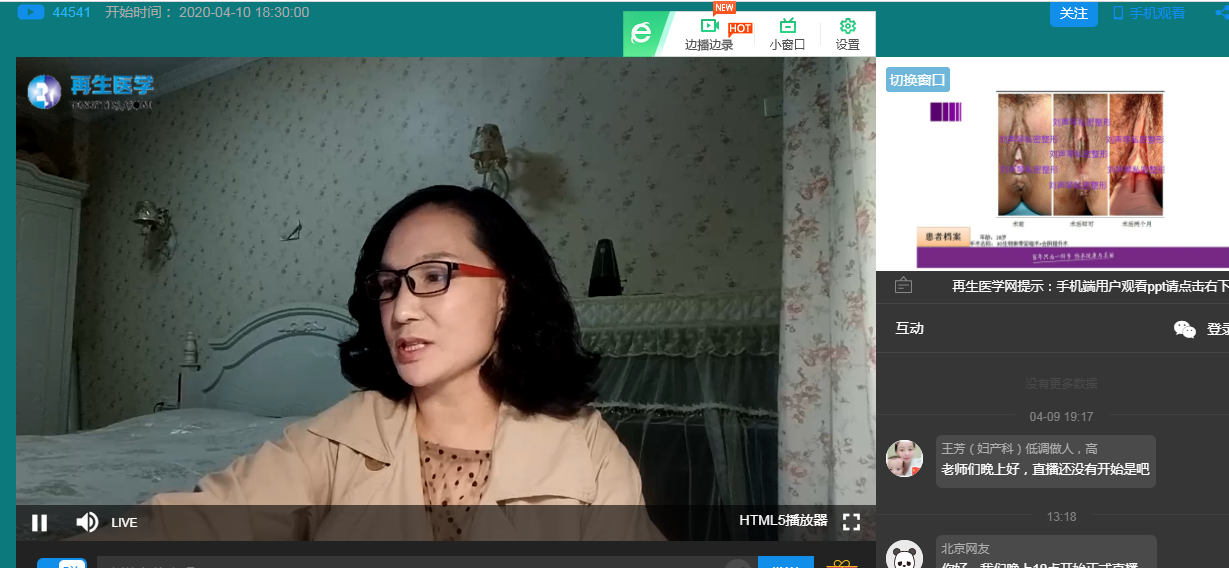Open the 互动 interaction tab
The height and width of the screenshot is (568, 1229).
pos(909,328)
